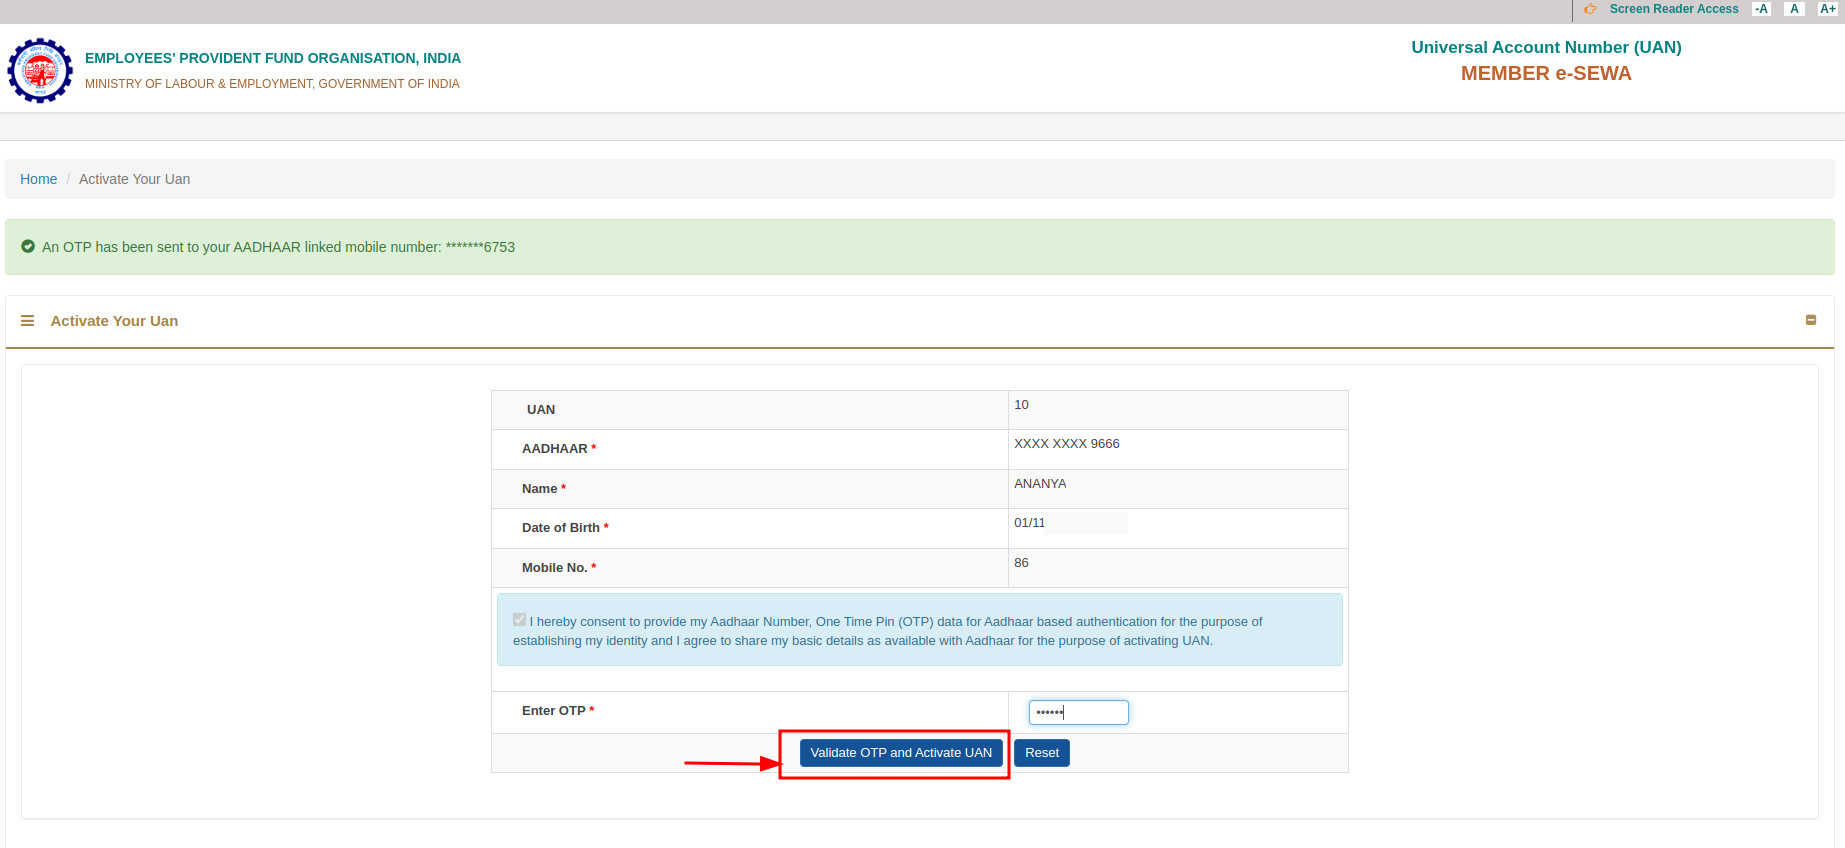Image resolution: width=1845 pixels, height=848 pixels.
Task: Click the EPFO organisation logo
Action: tap(40, 70)
